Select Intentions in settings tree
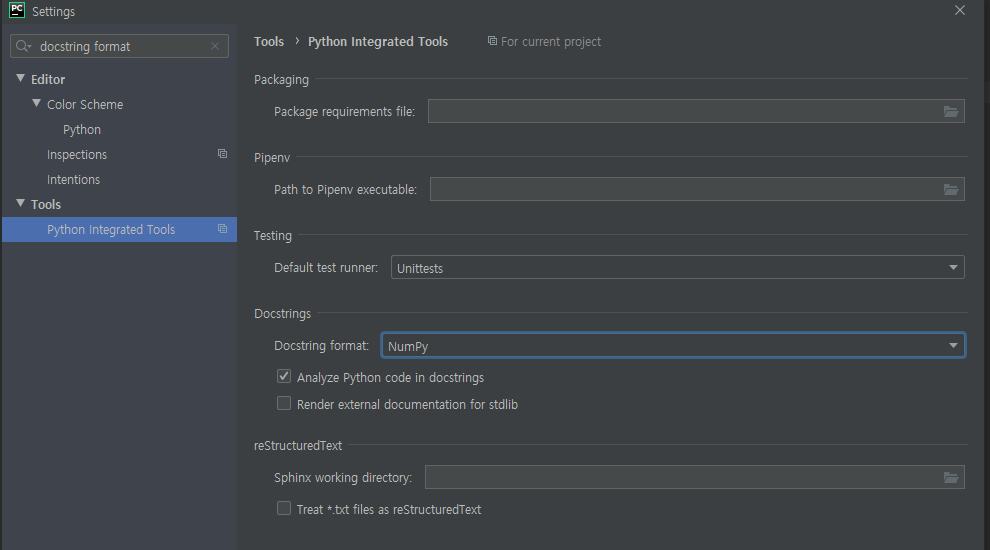This screenshot has height=550, width=990. (73, 179)
